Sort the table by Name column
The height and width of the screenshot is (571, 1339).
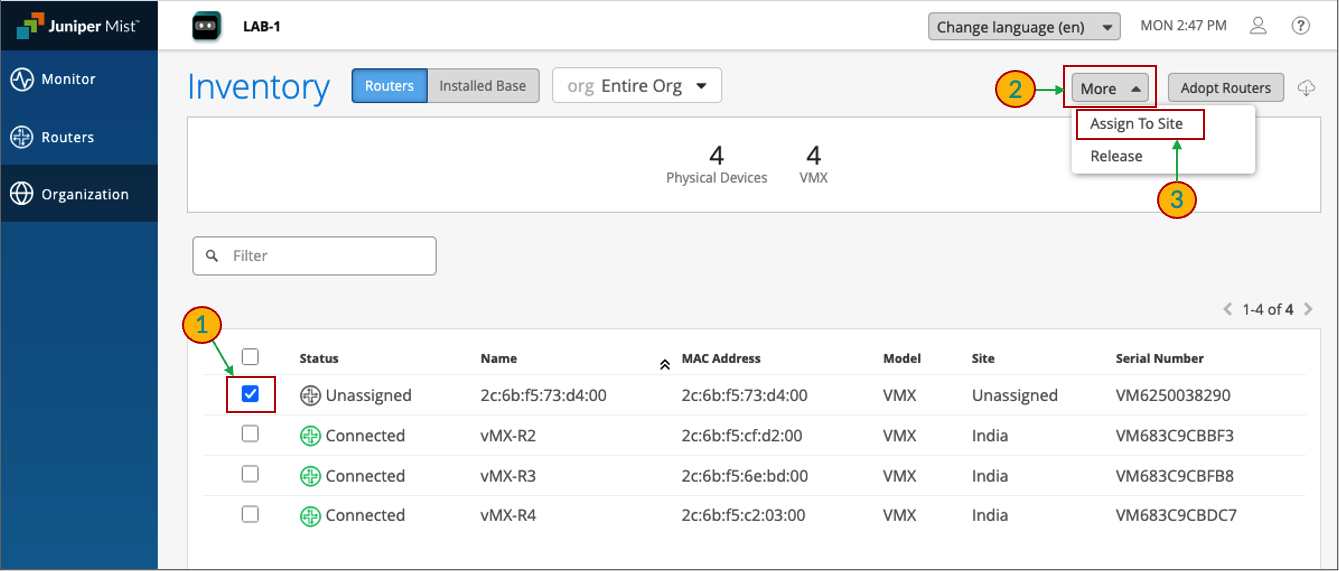click(499, 359)
